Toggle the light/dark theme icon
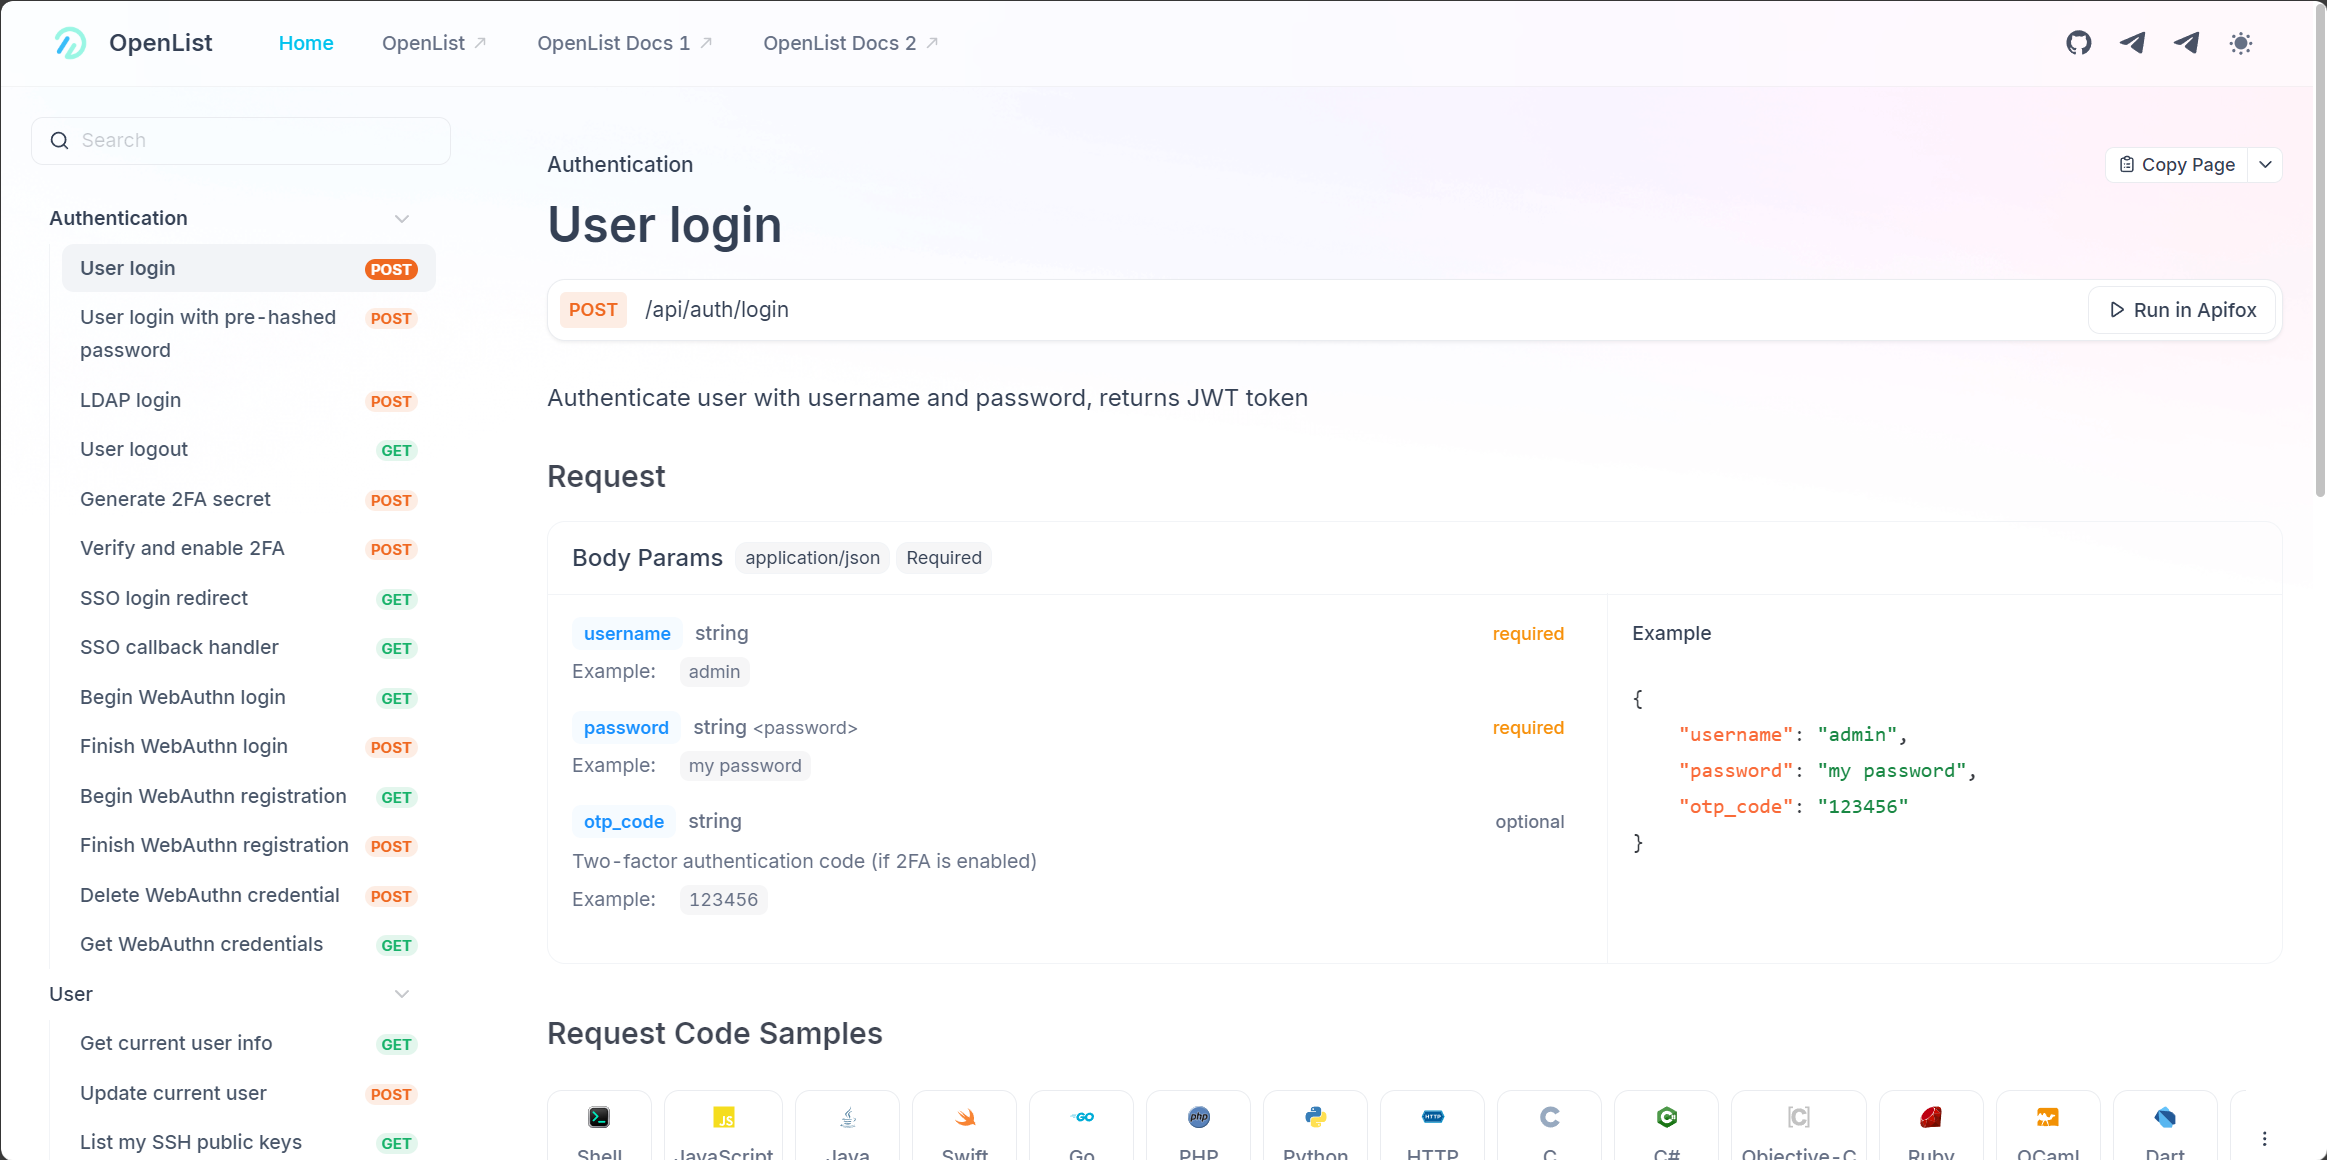 click(x=2240, y=43)
